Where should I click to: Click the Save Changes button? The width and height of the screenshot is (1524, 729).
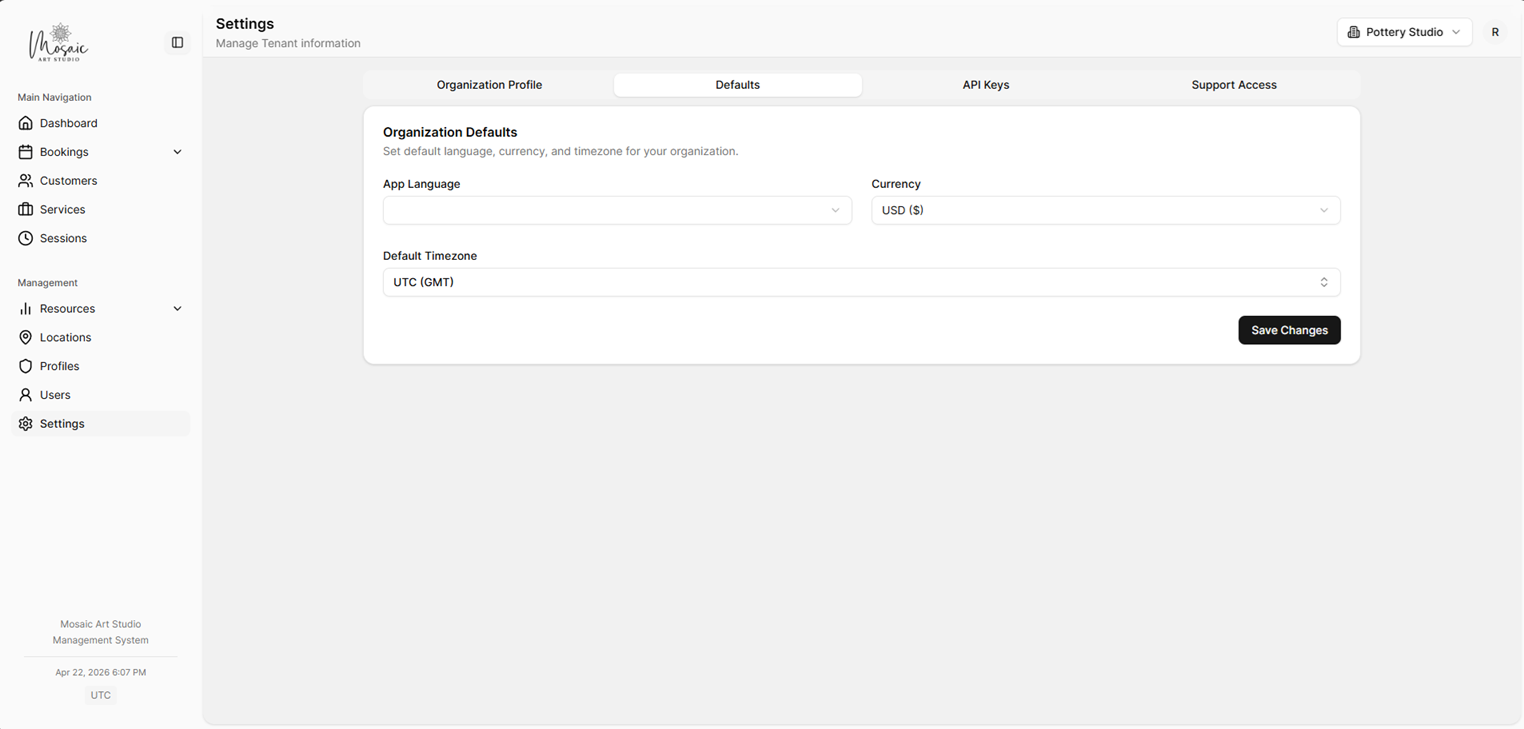pyautogui.click(x=1289, y=330)
